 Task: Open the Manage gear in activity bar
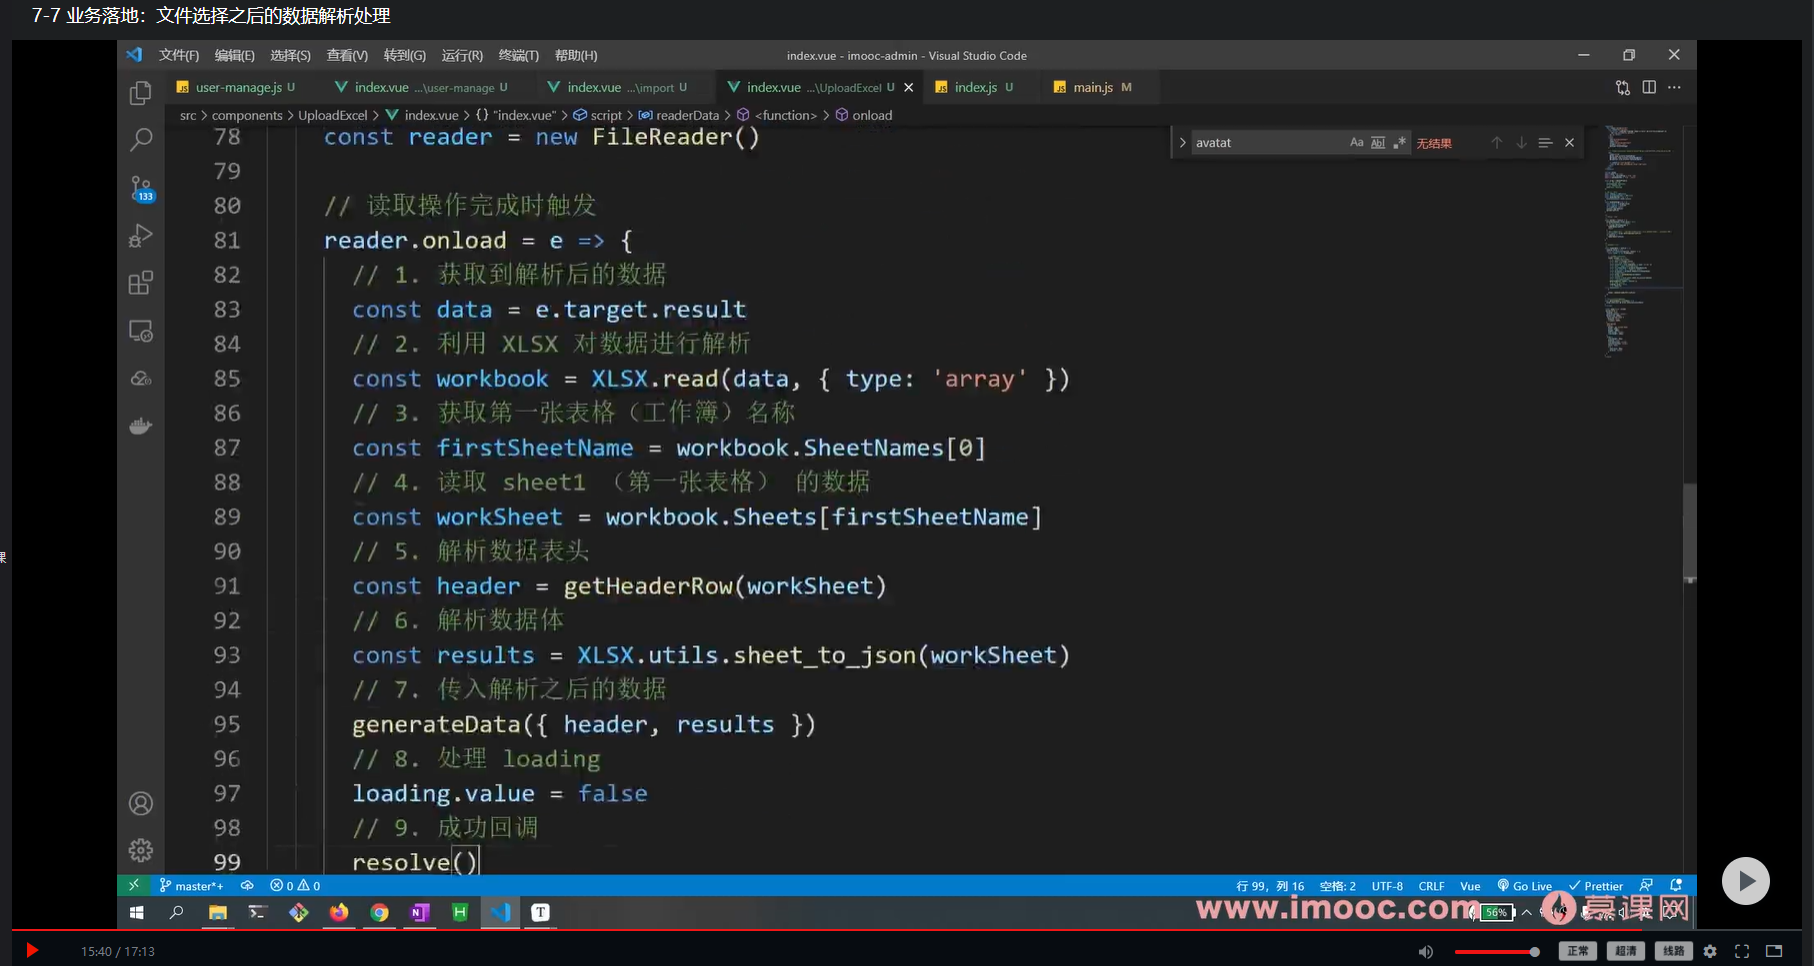coord(141,850)
